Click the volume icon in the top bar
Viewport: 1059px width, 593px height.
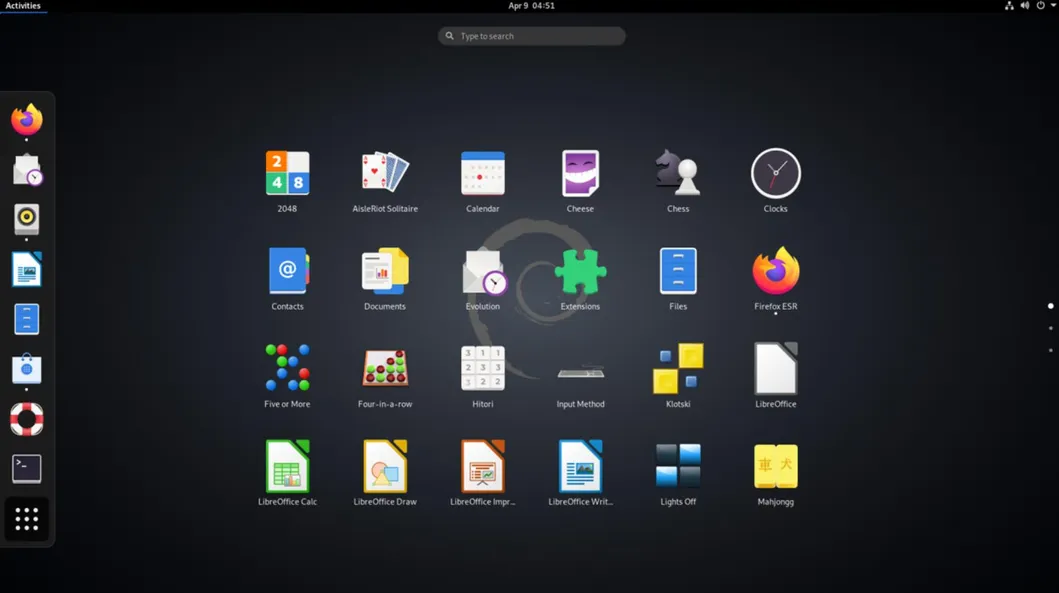1023,5
